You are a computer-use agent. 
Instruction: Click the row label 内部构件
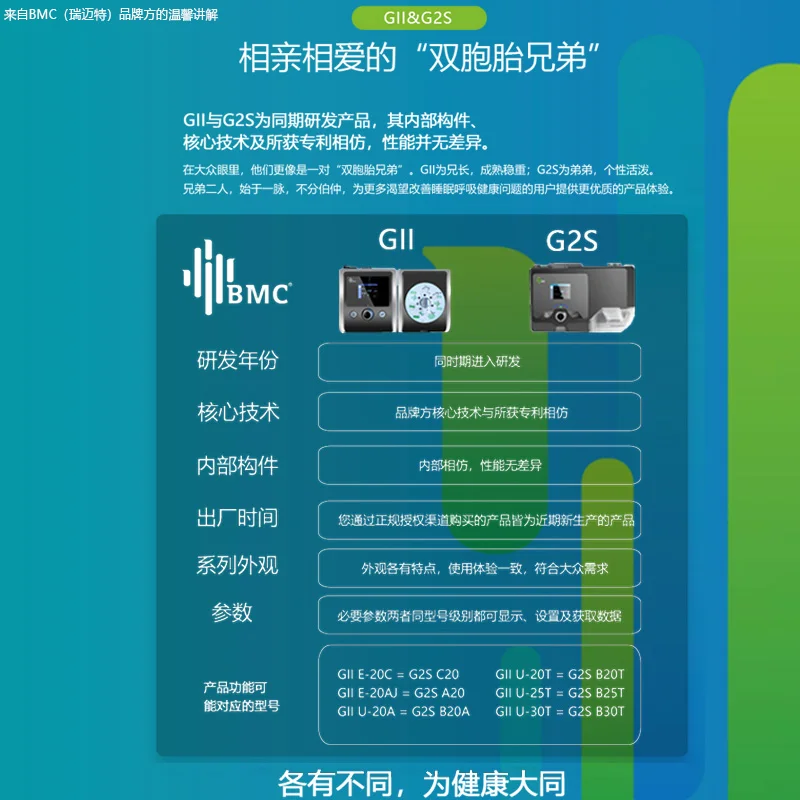(x=237, y=465)
